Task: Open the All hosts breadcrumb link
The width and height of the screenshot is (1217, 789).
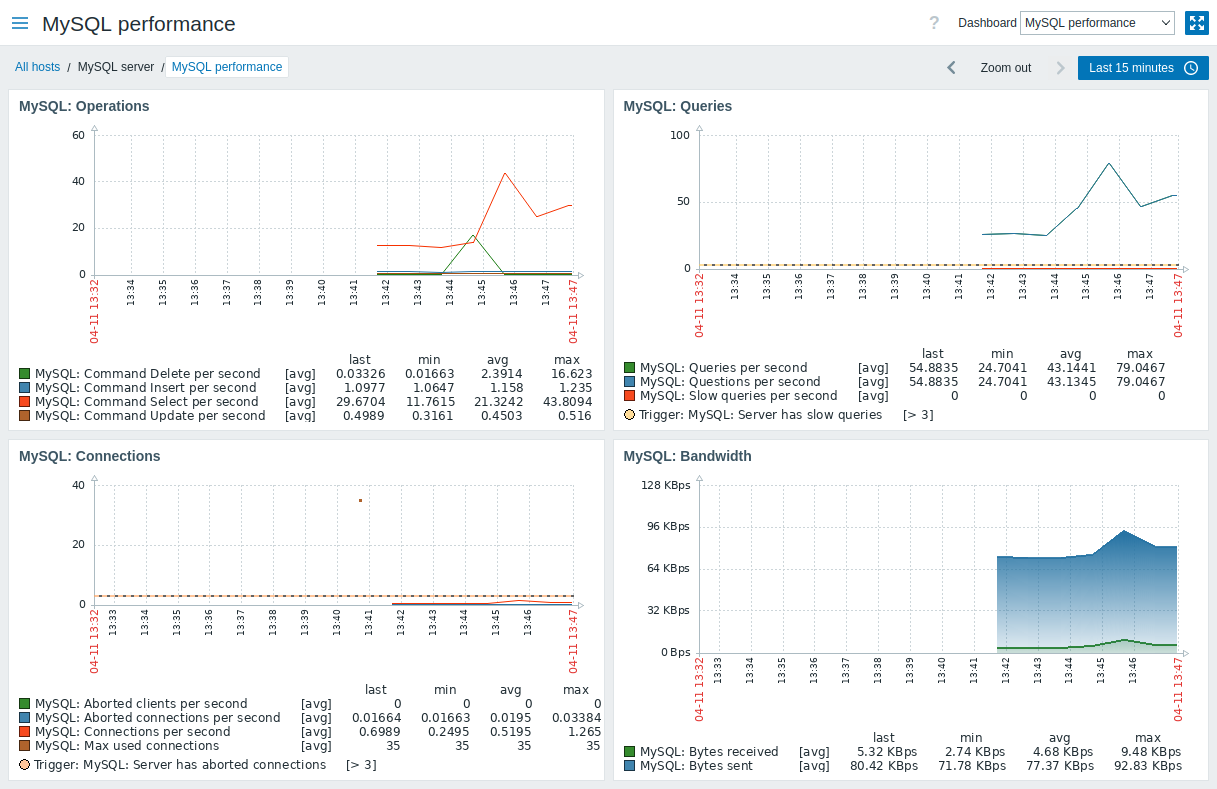Action: [x=38, y=67]
